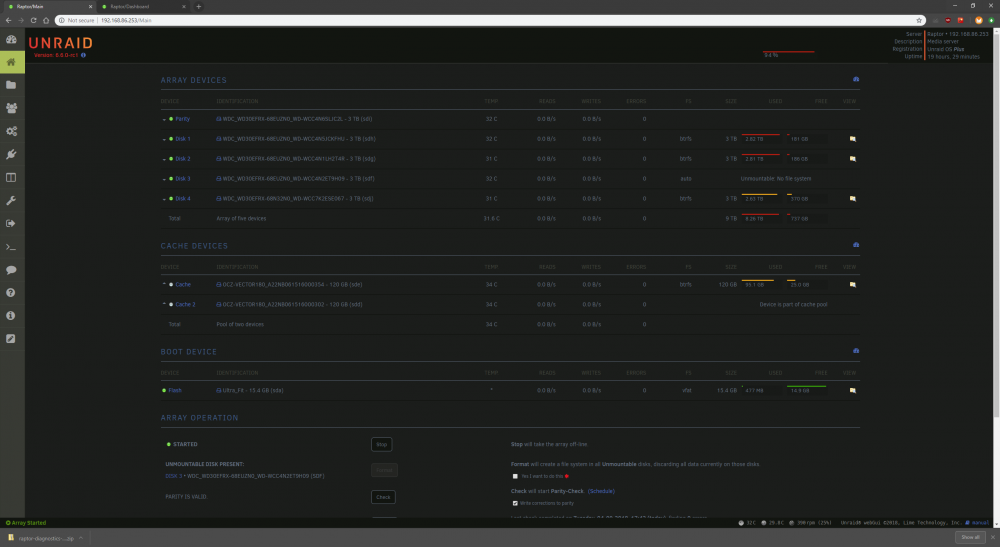Click the version info icon beside Unraid version

tap(84, 55)
